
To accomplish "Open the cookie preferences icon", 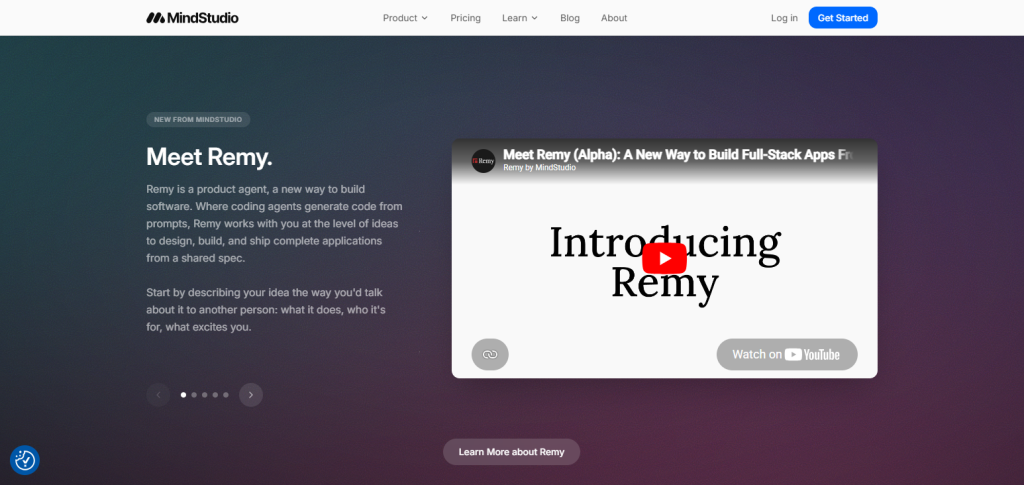I will 25,460.
